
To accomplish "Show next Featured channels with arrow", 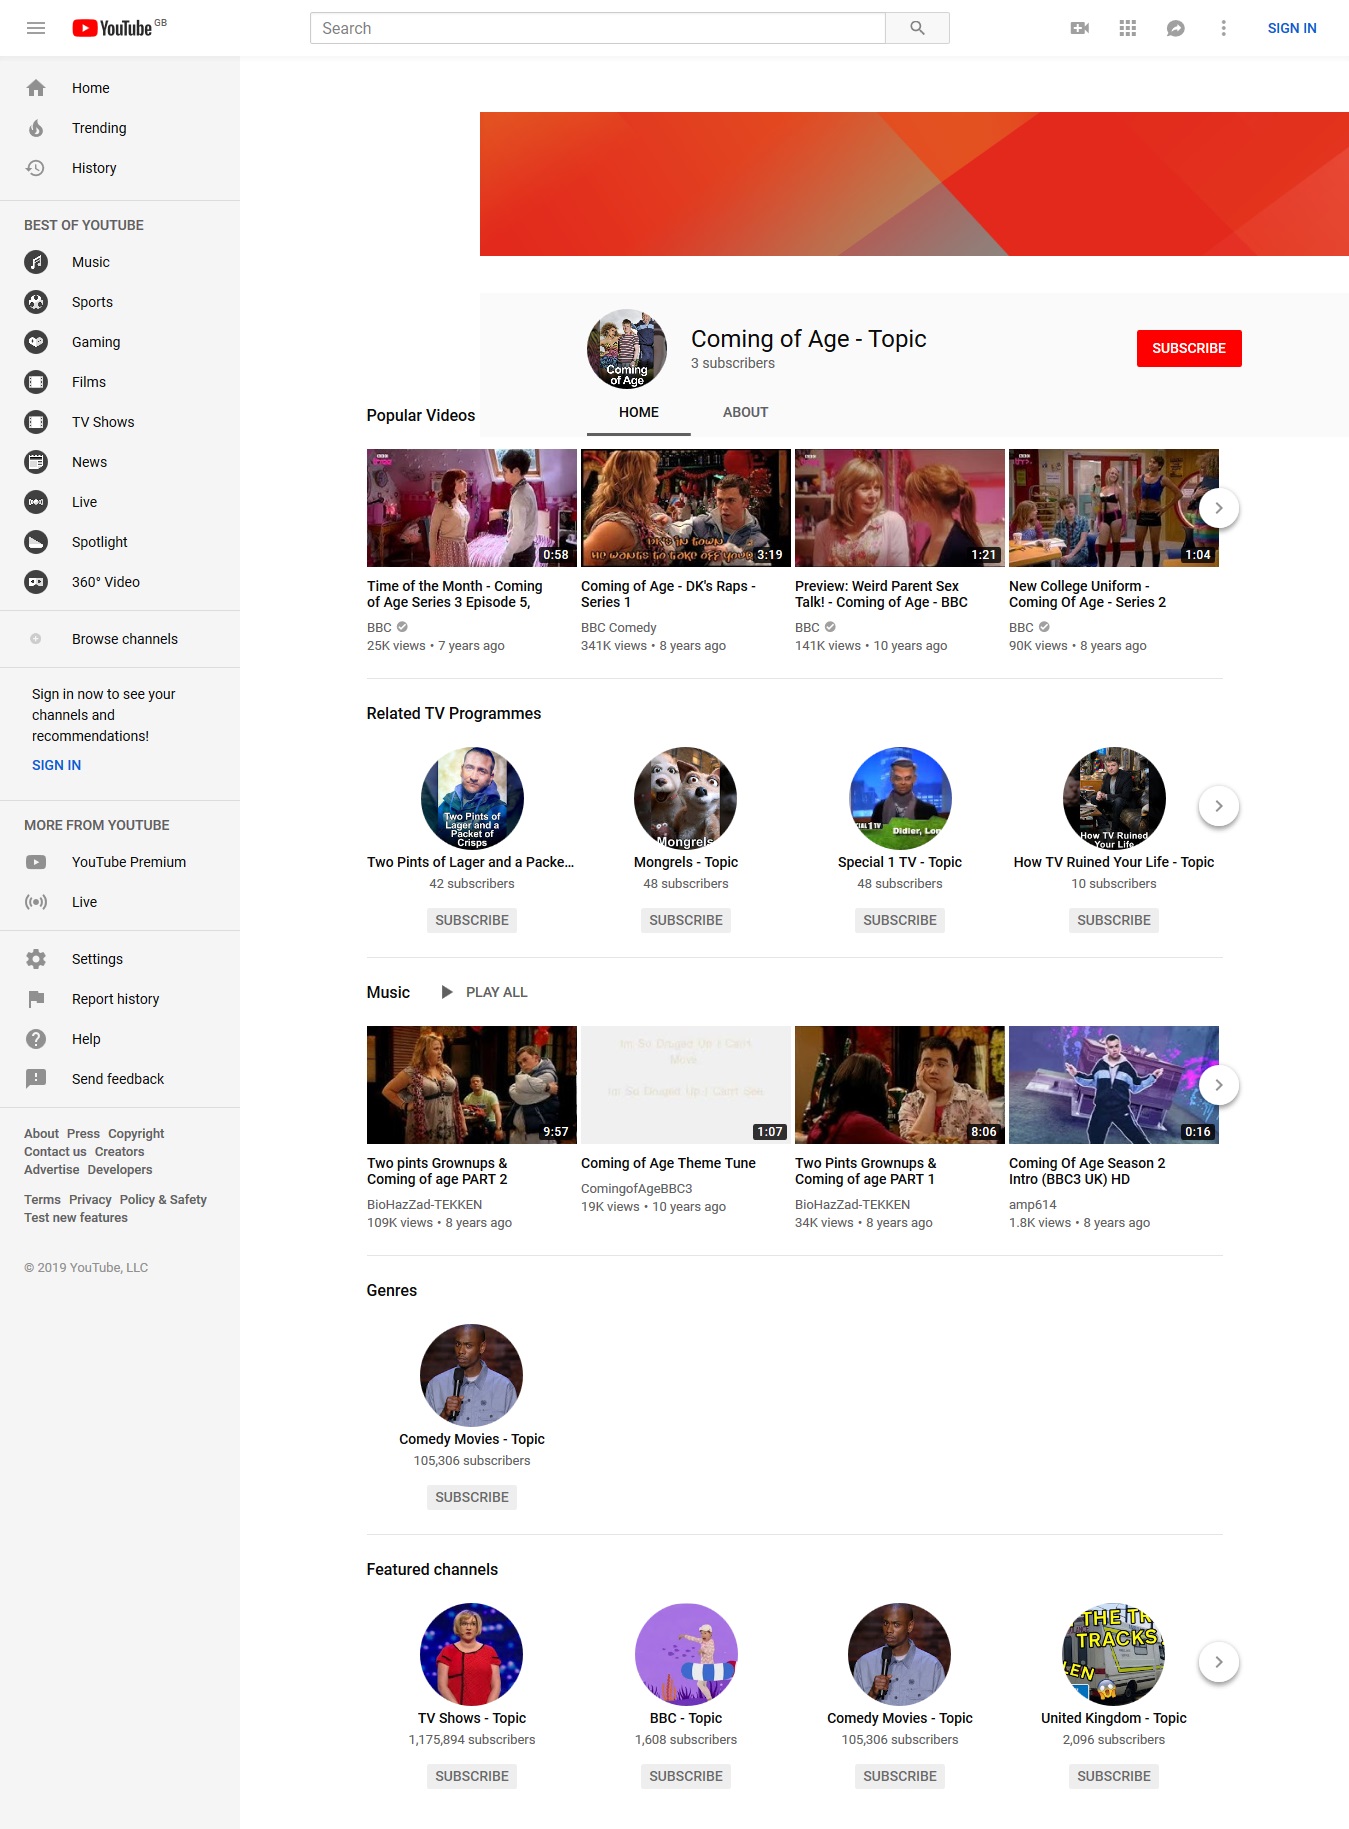I will tap(1218, 1662).
